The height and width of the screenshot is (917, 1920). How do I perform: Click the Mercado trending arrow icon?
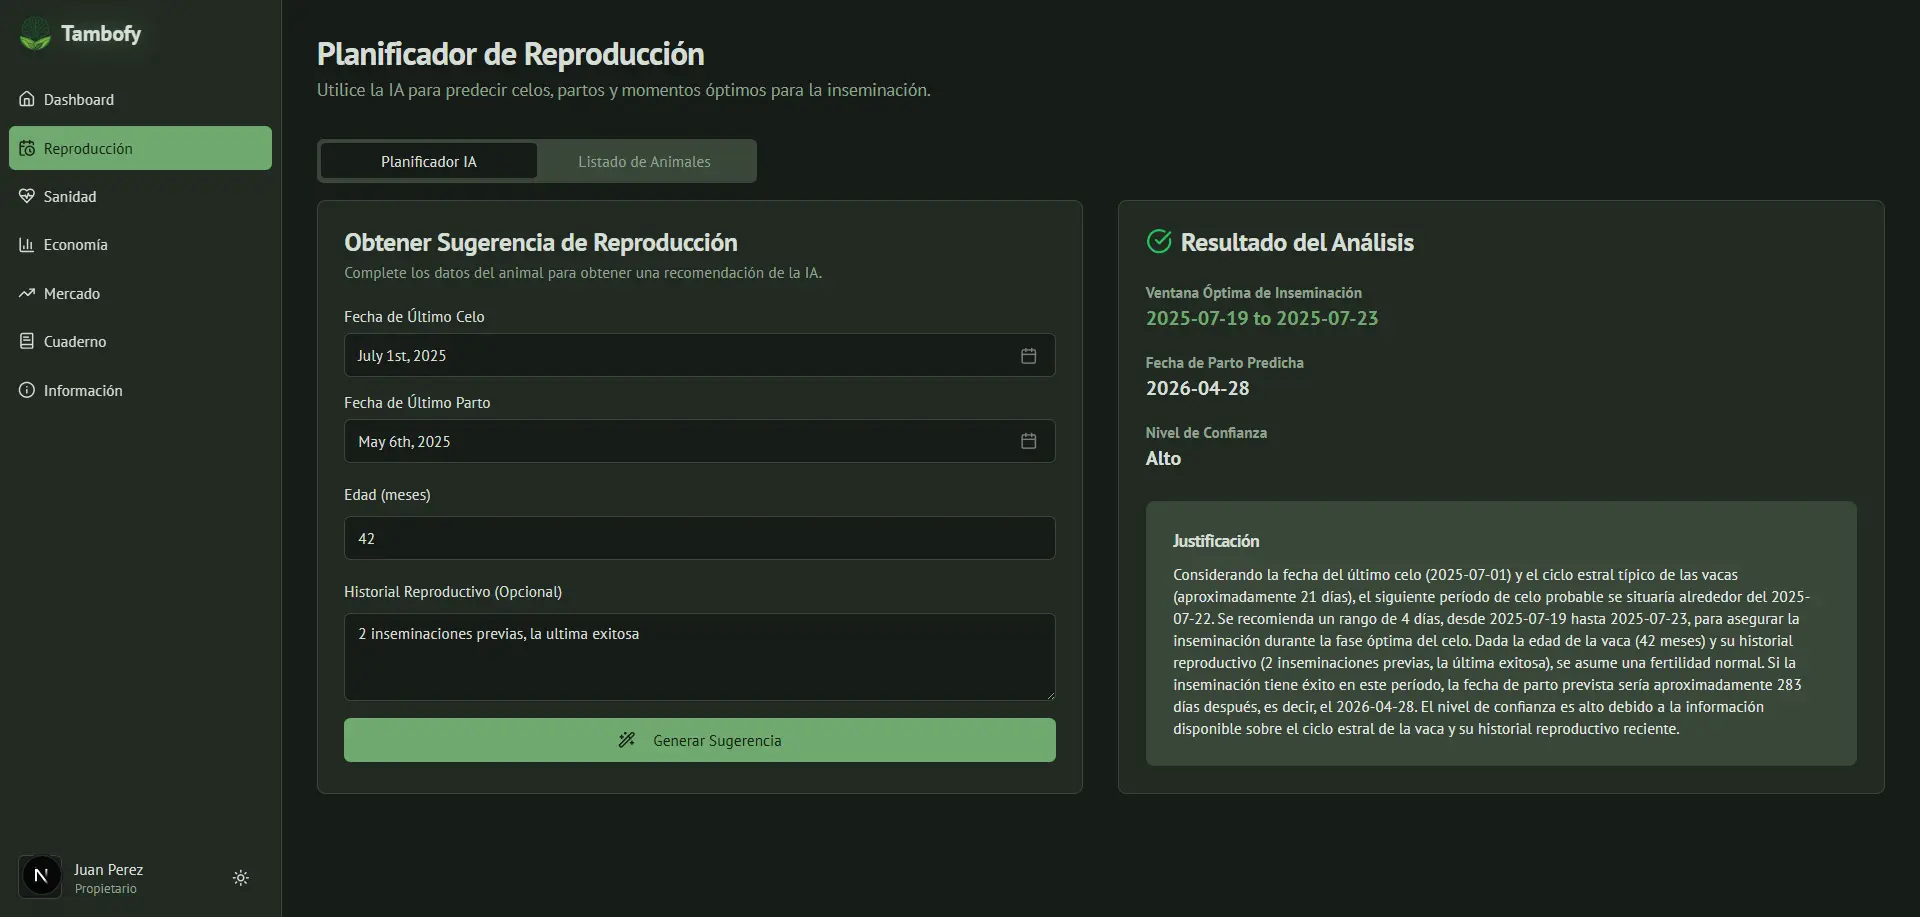pyautogui.click(x=27, y=293)
